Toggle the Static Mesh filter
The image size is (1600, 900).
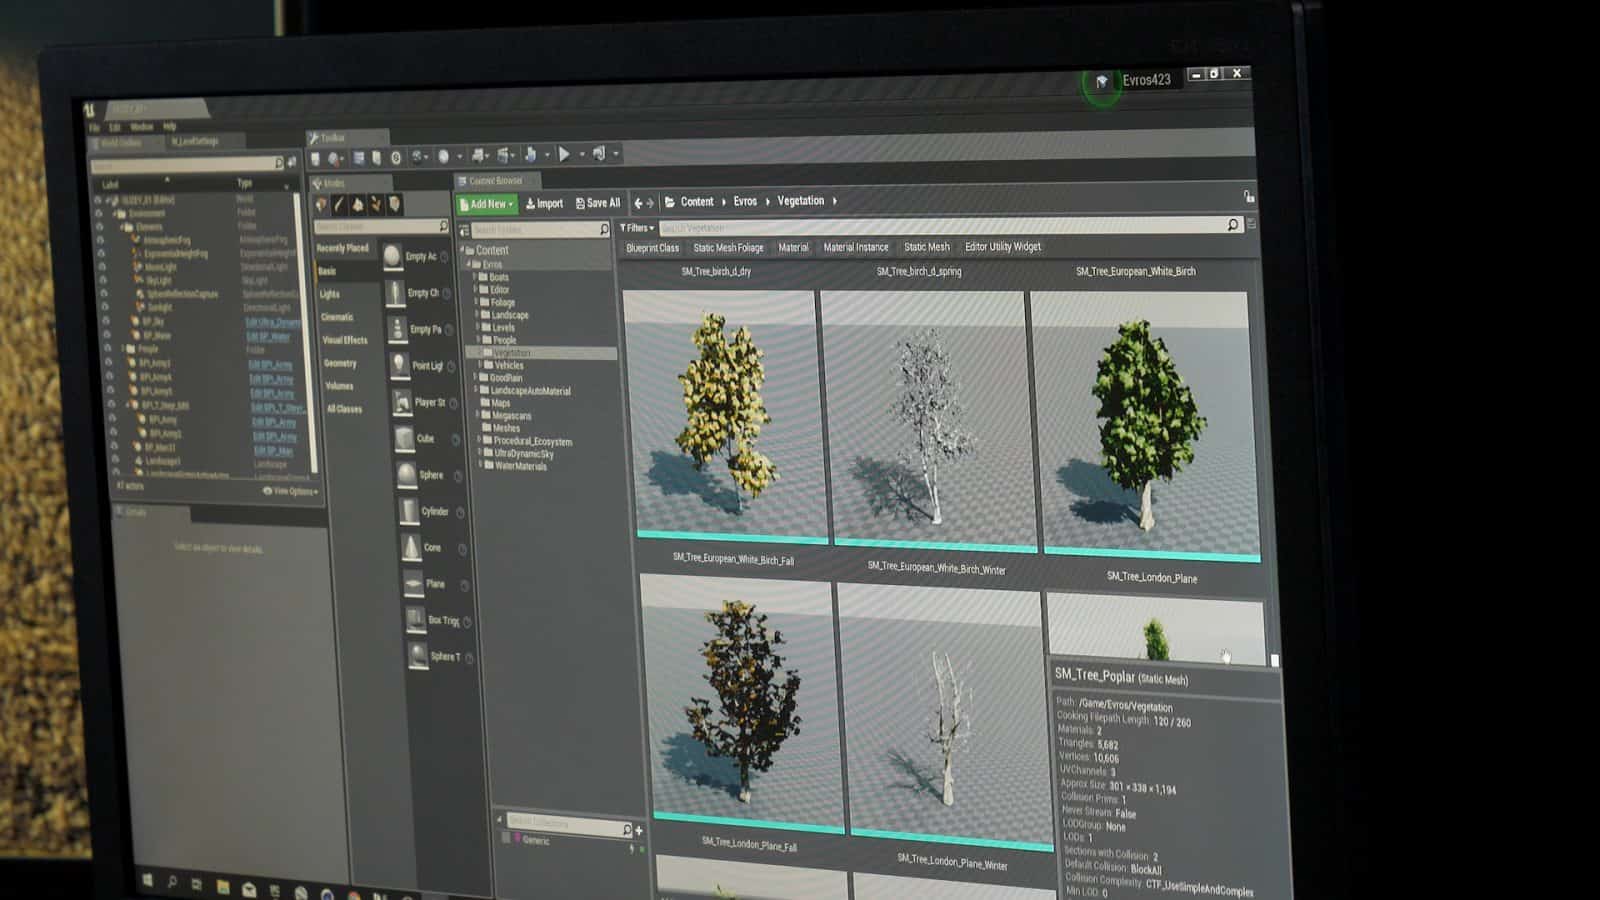pos(926,247)
